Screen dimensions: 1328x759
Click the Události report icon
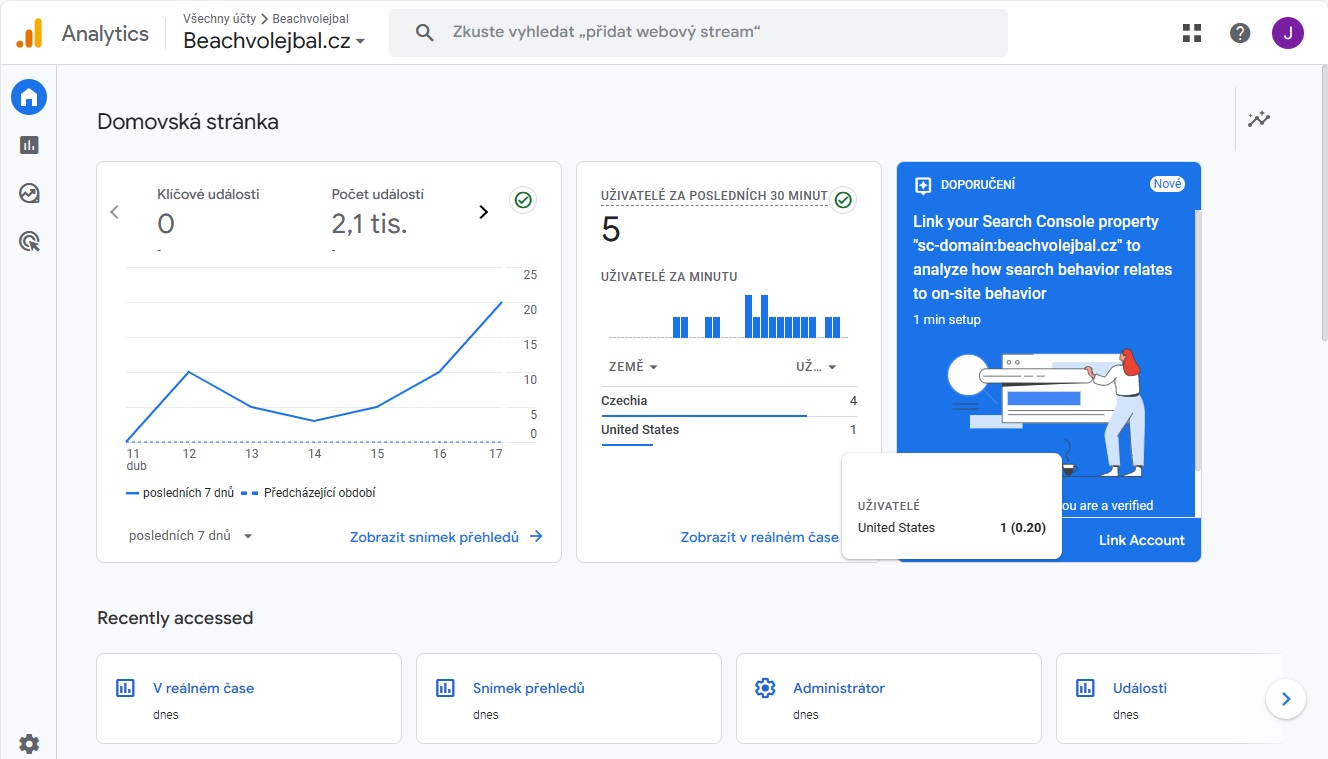pyautogui.click(x=1085, y=688)
